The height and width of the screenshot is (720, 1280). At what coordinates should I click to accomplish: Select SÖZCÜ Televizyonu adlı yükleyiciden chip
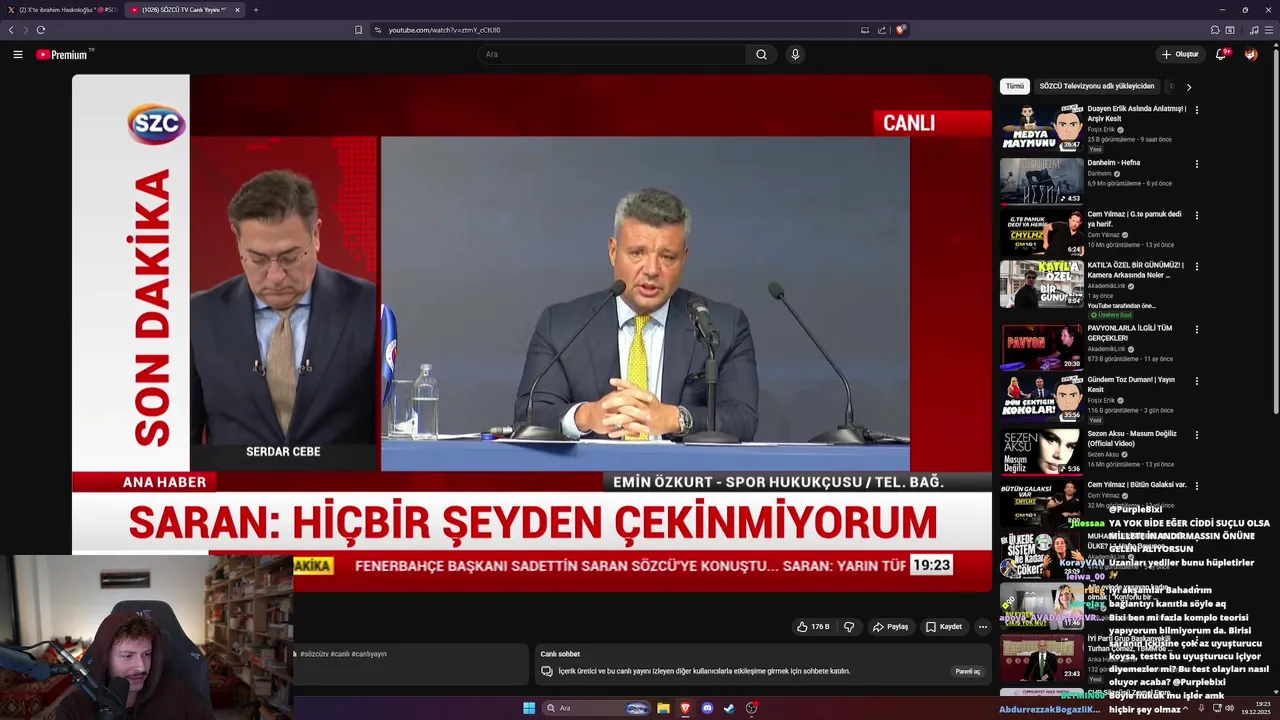point(1096,87)
